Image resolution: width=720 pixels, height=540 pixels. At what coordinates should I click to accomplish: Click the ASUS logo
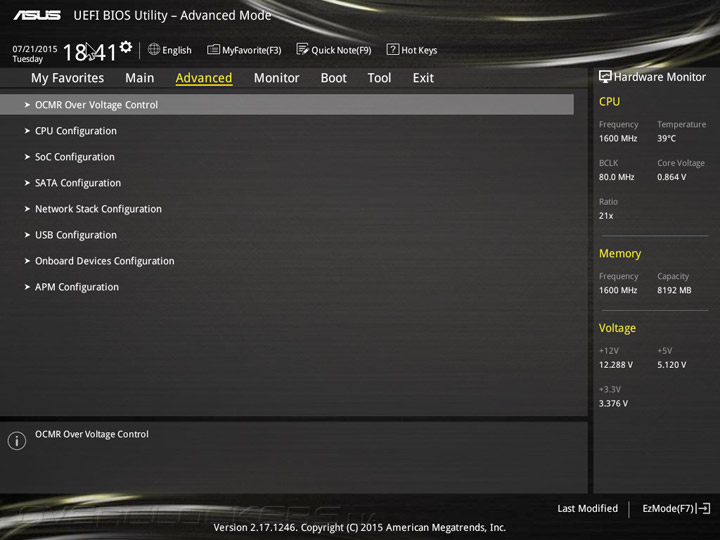coord(37,15)
